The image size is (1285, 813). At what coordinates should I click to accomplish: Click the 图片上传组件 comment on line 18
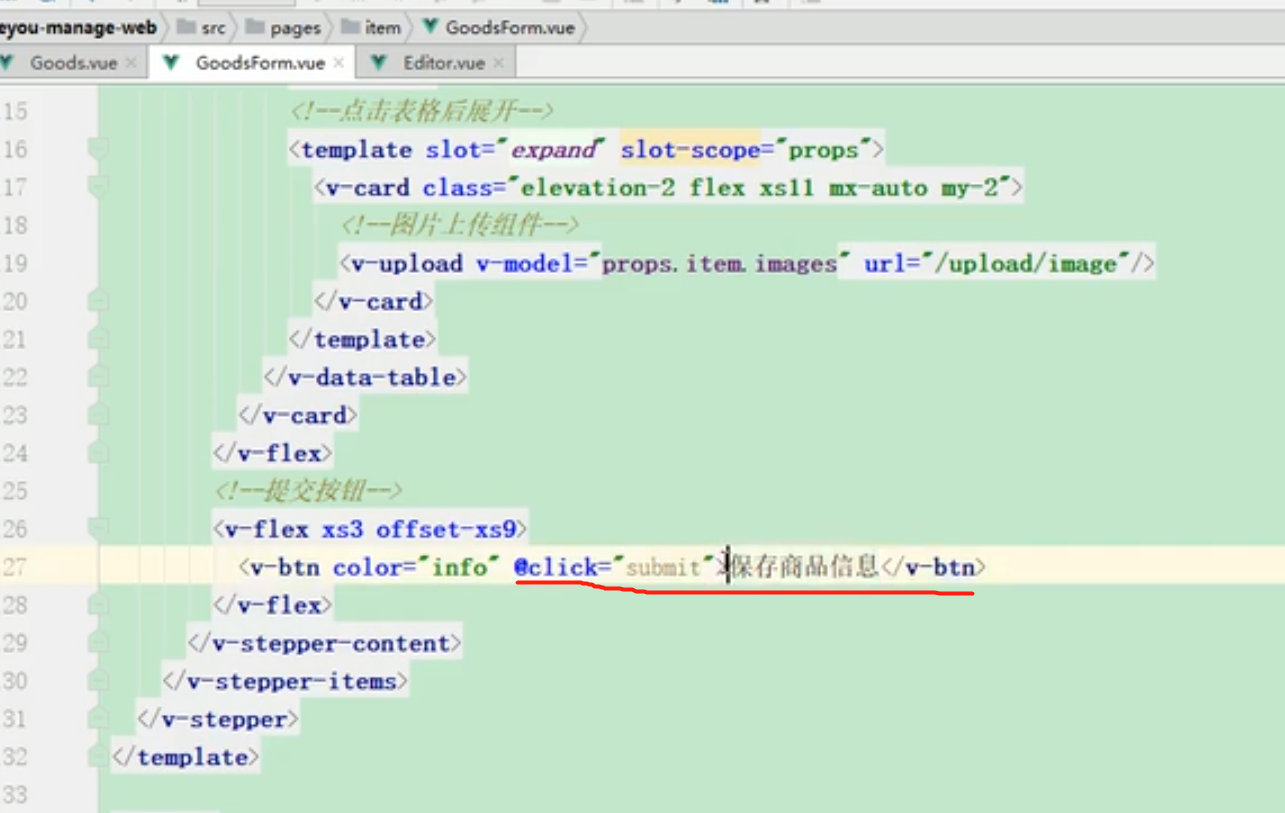[460, 226]
